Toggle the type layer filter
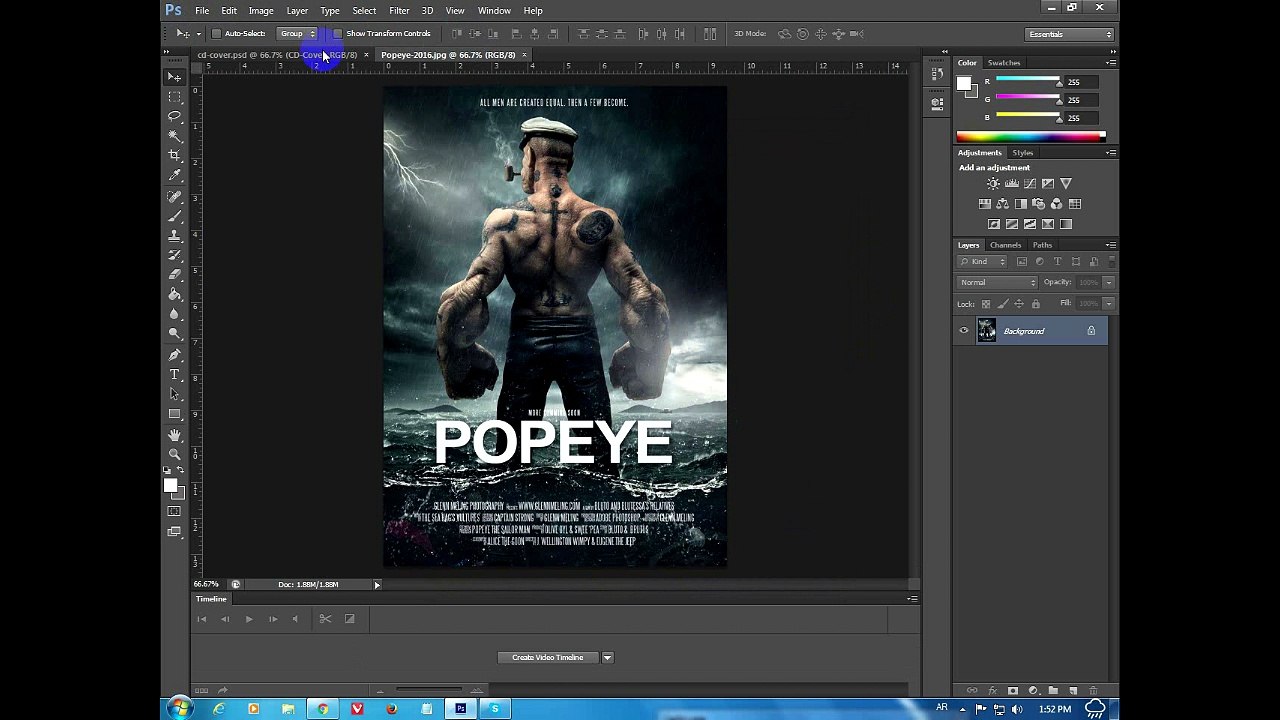The height and width of the screenshot is (720, 1280). pyautogui.click(x=1057, y=262)
